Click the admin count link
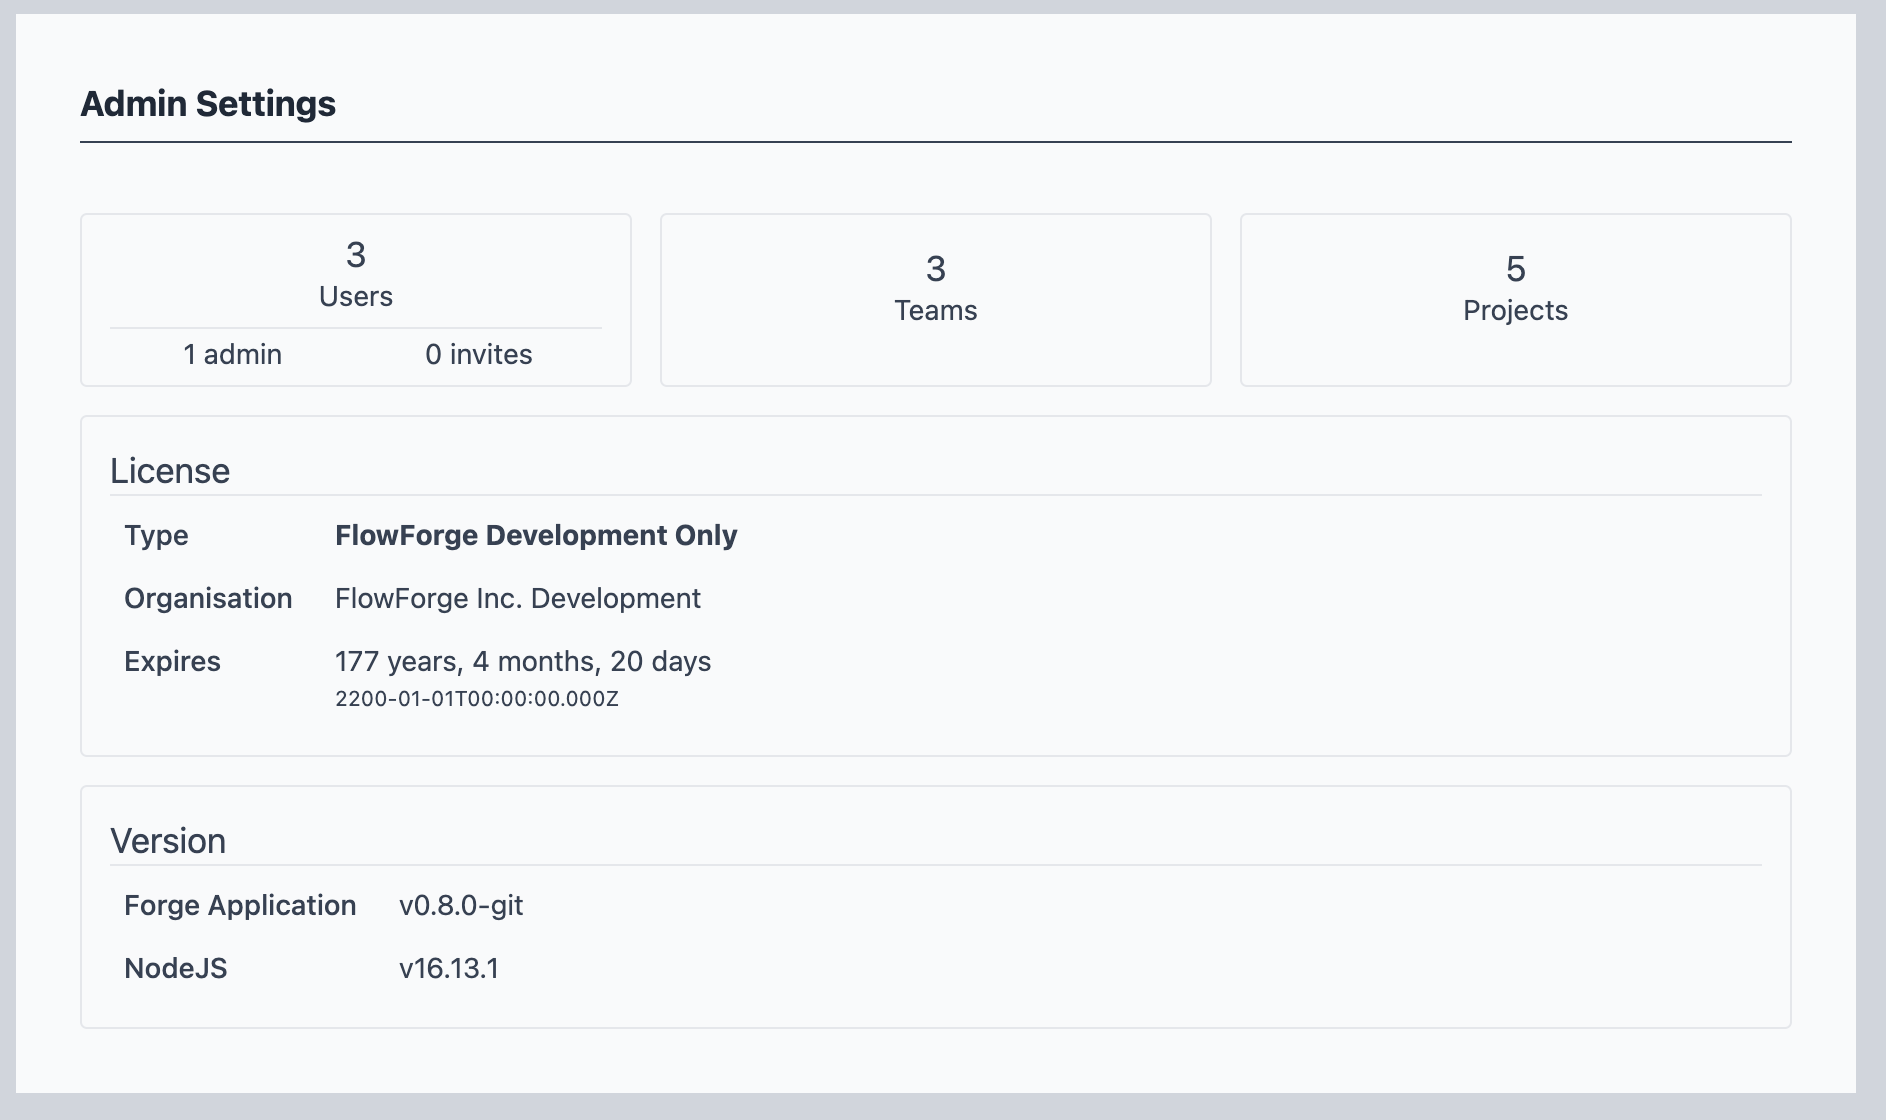 (232, 353)
